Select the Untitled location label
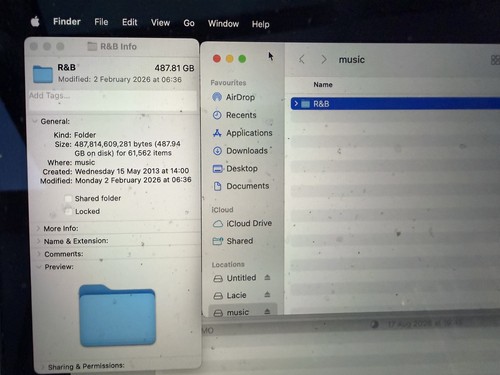This screenshot has height=375, width=500. point(241,278)
